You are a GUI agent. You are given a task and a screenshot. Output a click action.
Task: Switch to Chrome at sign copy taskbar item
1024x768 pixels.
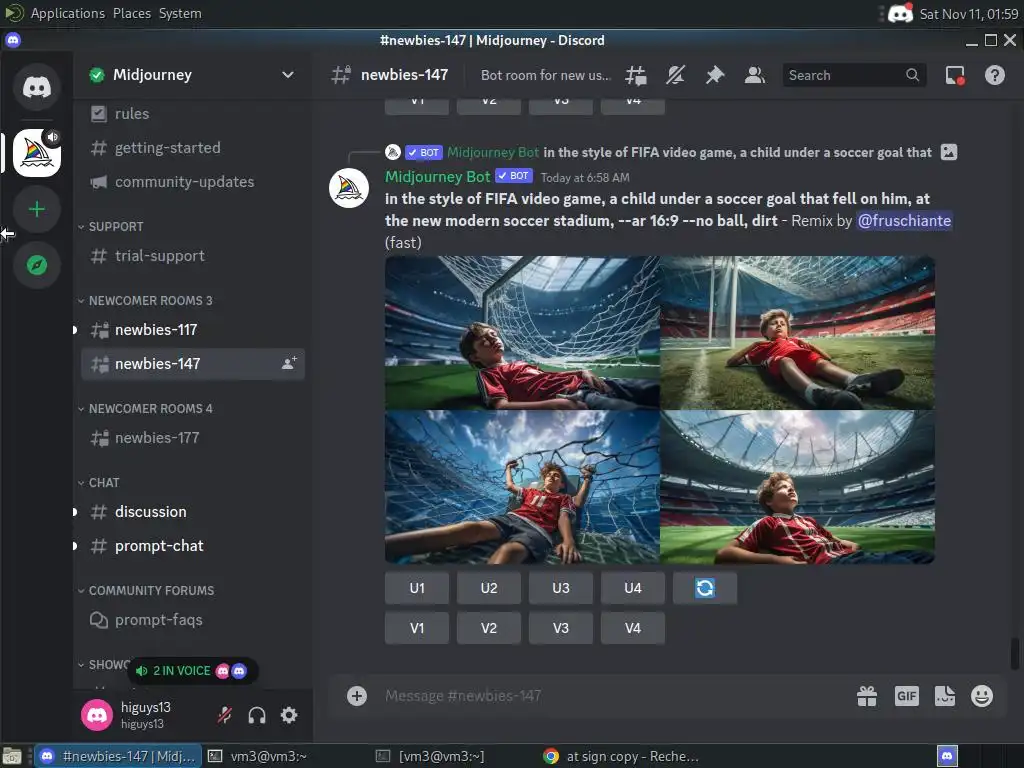coord(622,756)
